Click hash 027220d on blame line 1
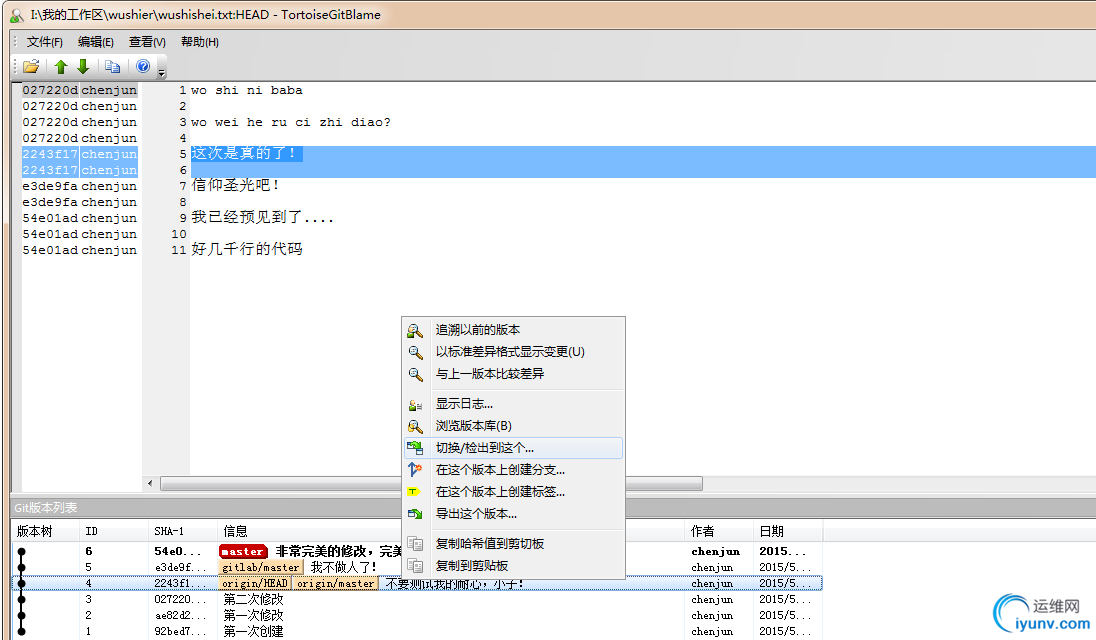This screenshot has width=1096, height=640. (x=50, y=90)
